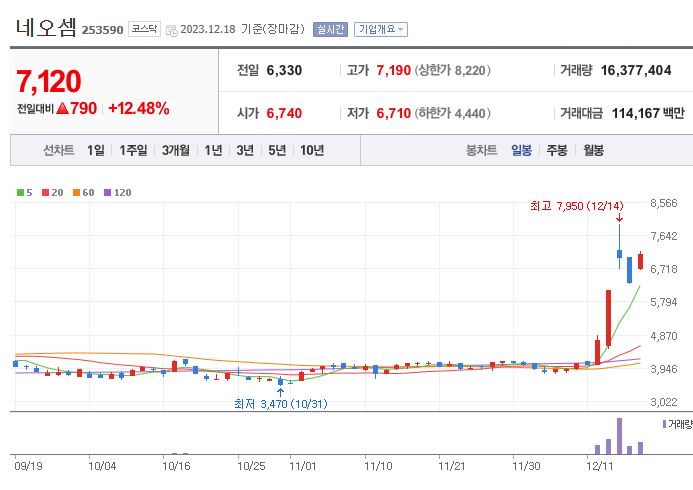Click the 실시간 real-time button
The height and width of the screenshot is (490, 693).
[330, 30]
